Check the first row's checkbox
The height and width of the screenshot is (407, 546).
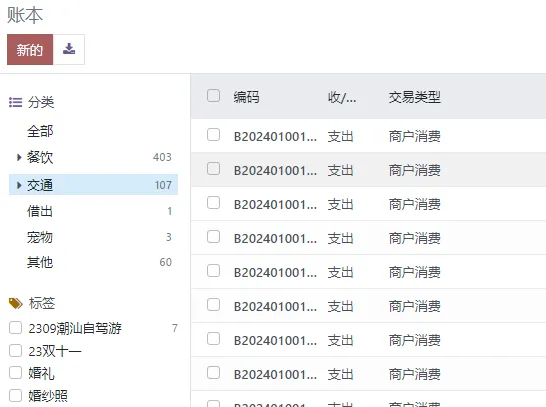(213, 135)
